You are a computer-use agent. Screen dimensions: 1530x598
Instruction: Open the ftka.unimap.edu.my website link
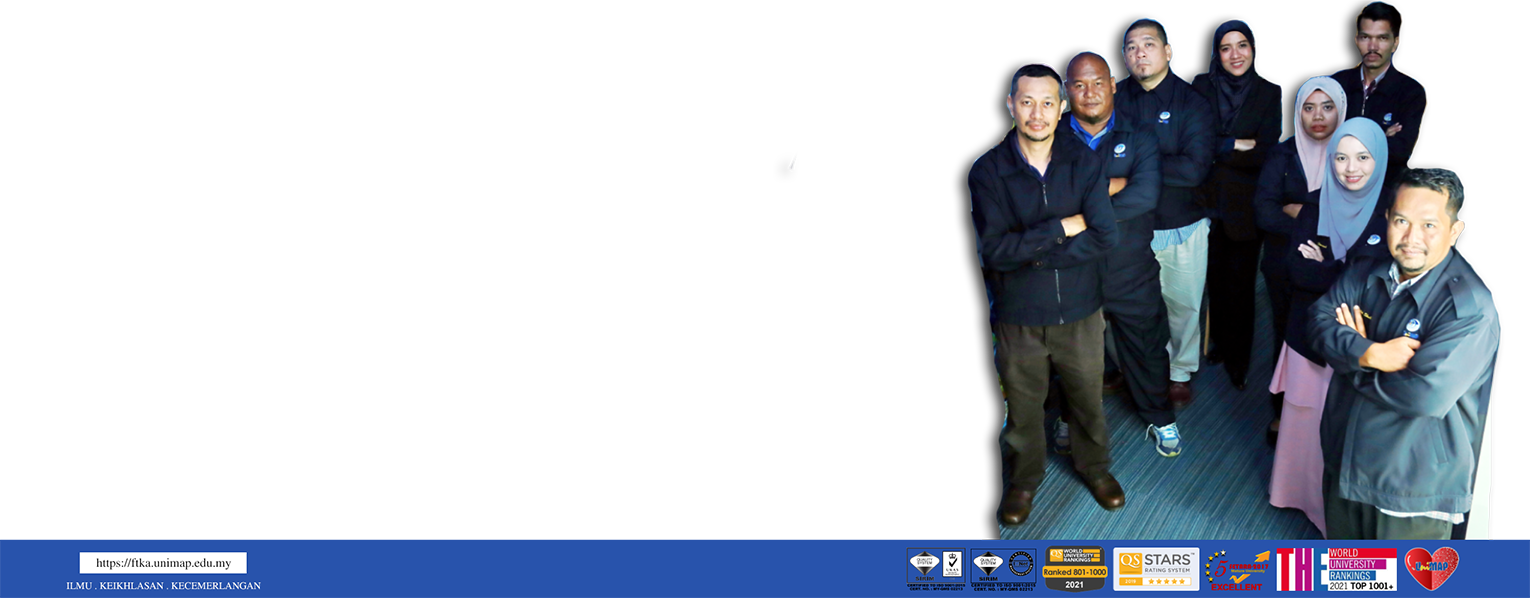tap(163, 563)
